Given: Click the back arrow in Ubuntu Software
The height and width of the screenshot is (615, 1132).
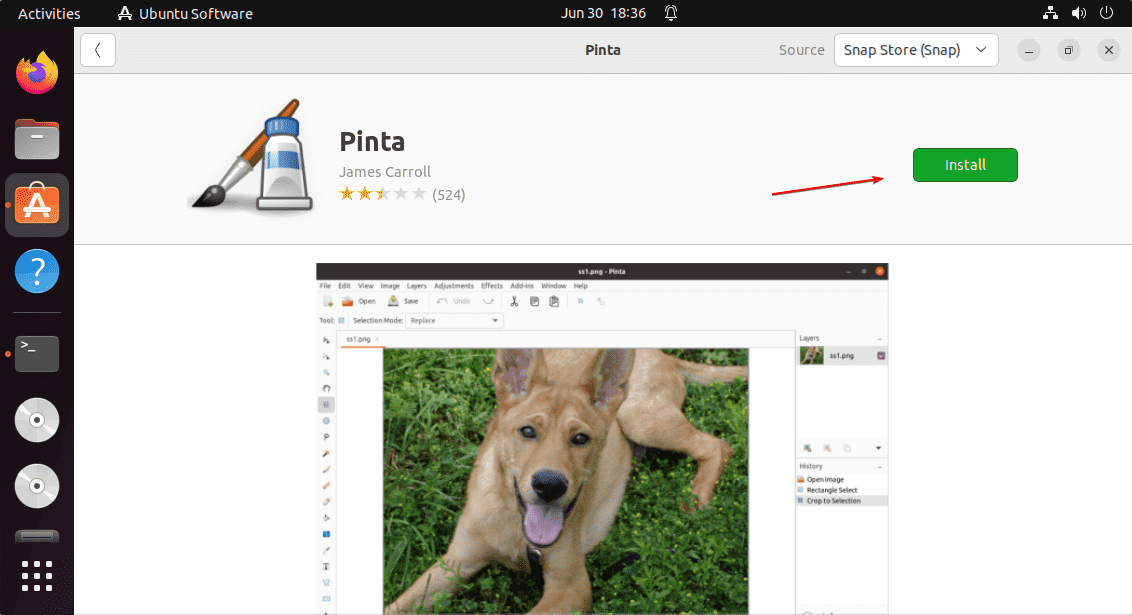Looking at the screenshot, I should pyautogui.click(x=97, y=49).
